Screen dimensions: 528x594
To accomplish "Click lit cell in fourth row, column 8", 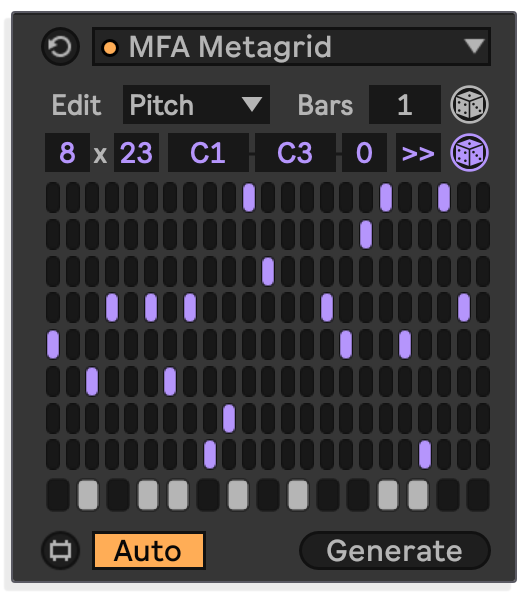I will [190, 308].
